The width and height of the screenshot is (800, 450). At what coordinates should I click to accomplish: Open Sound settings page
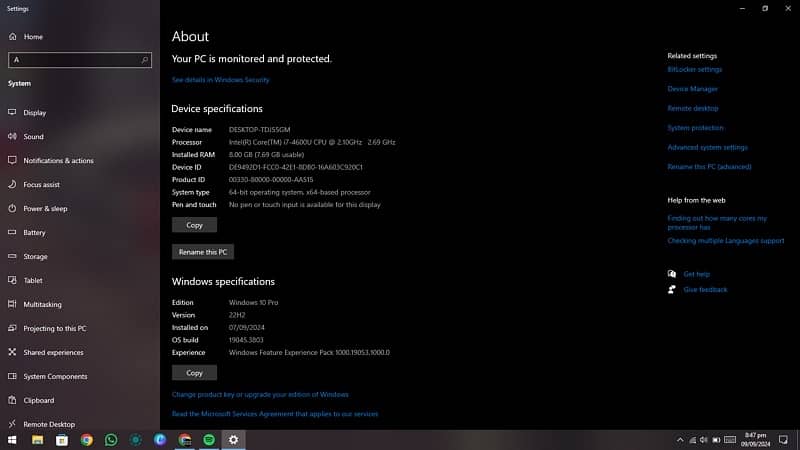(33, 137)
